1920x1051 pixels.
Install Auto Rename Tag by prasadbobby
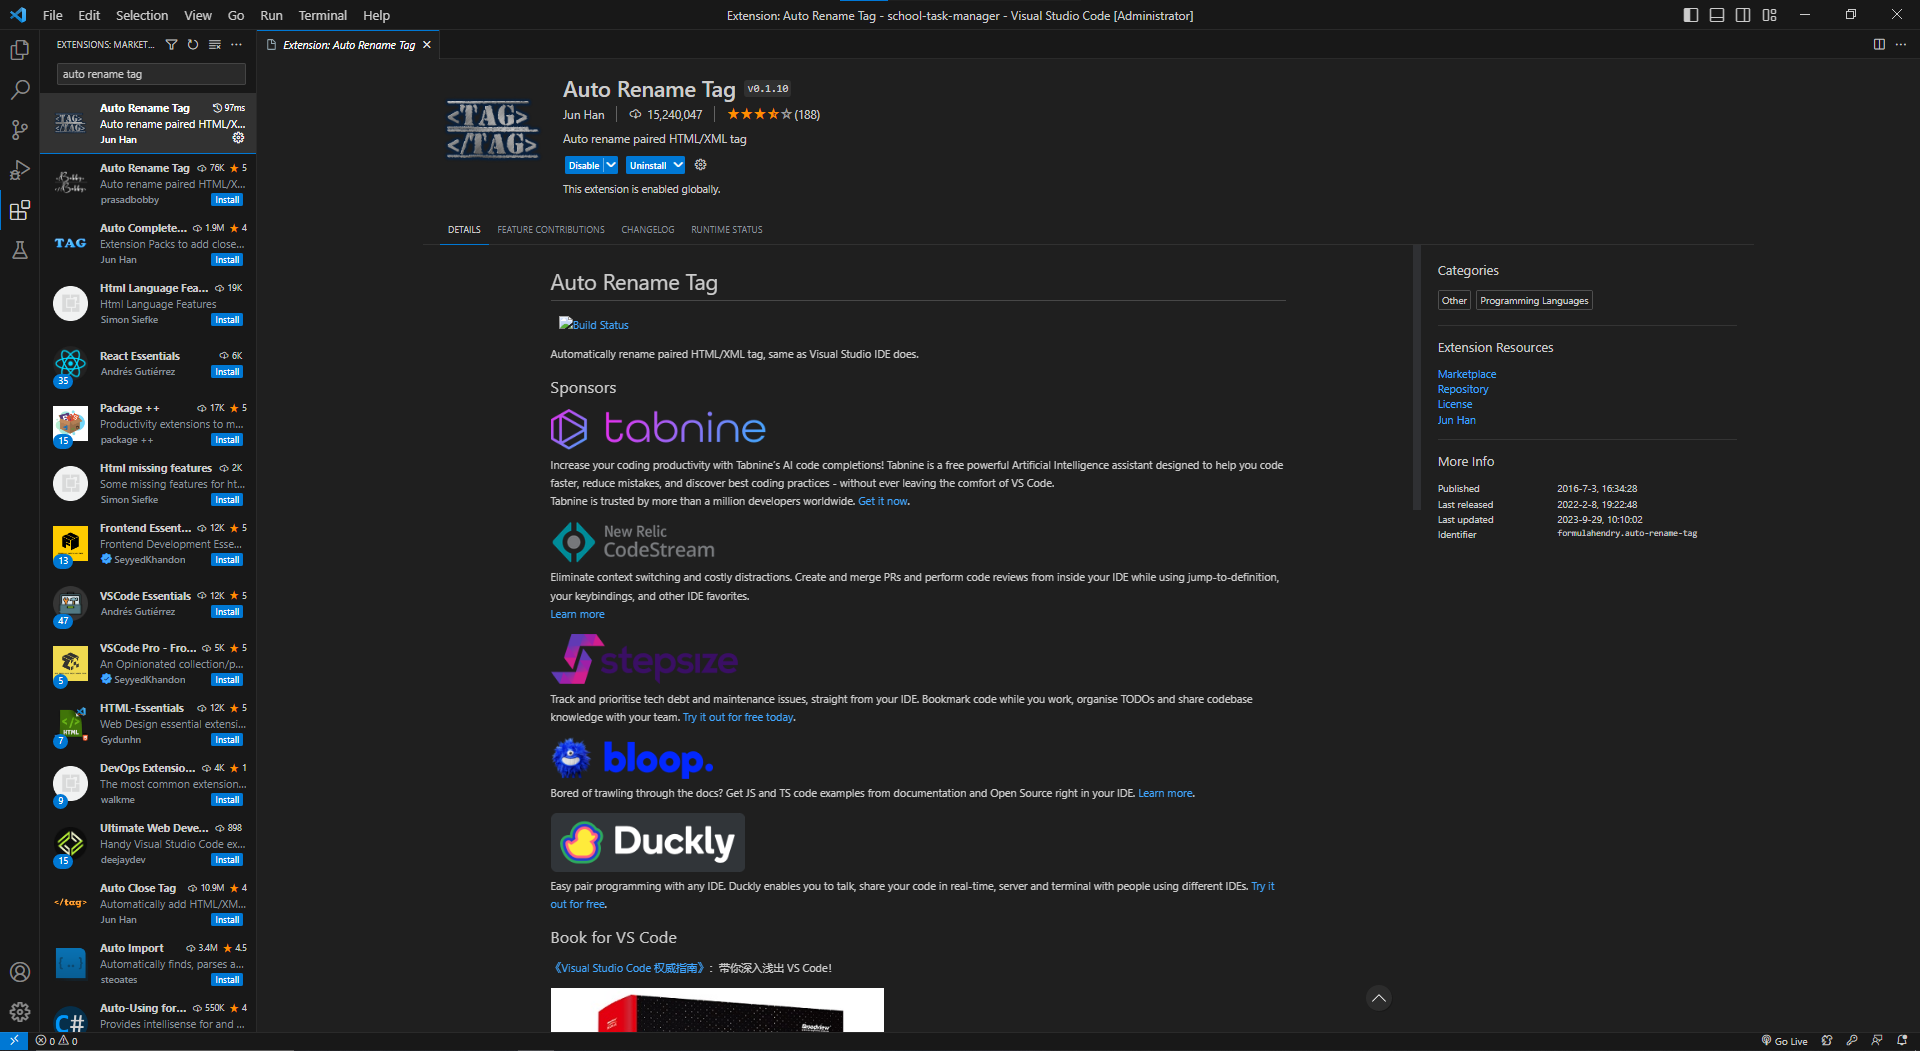(227, 200)
